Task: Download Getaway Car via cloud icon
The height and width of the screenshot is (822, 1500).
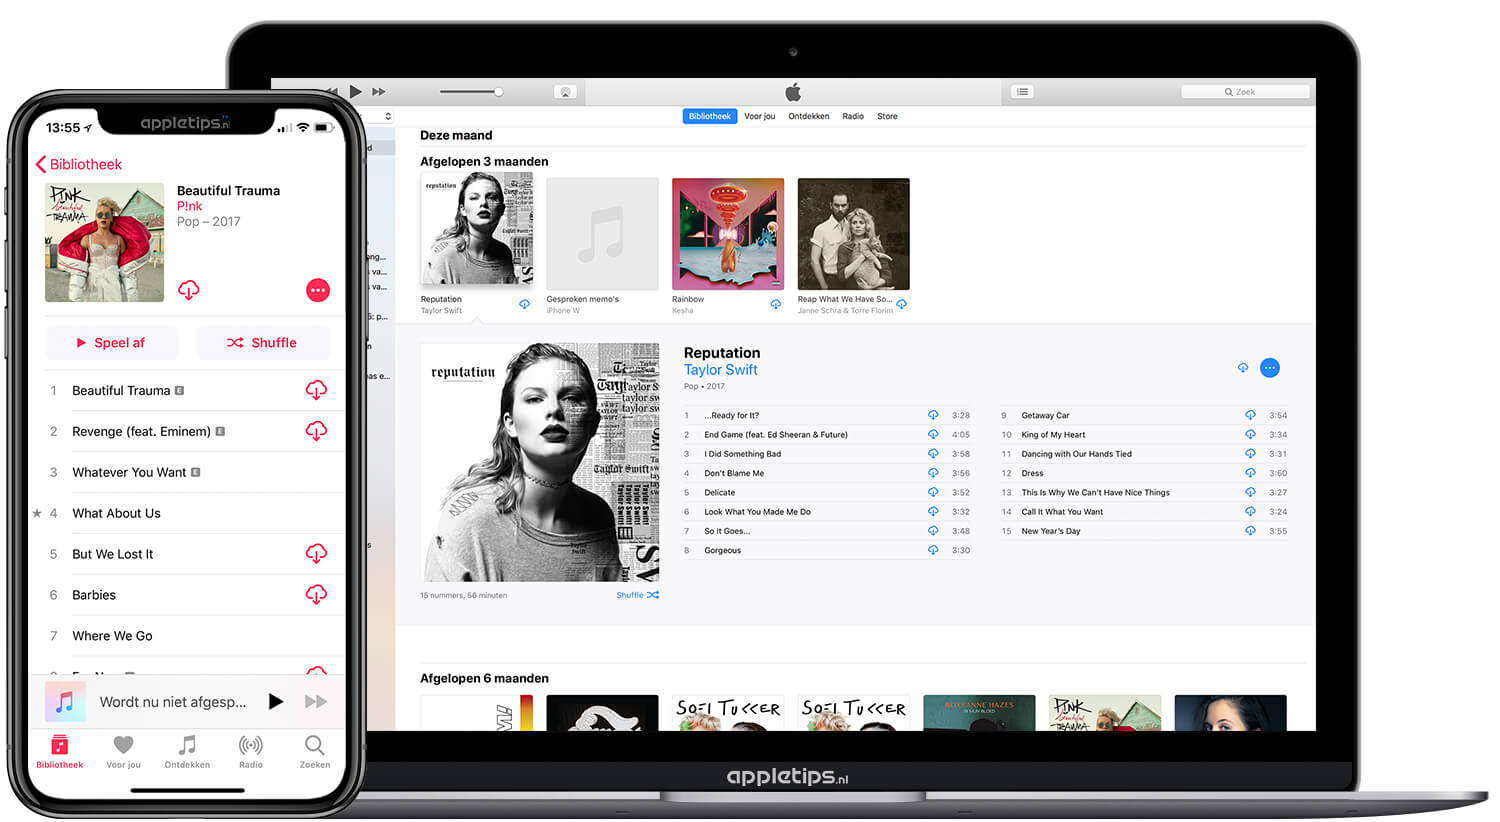Action: [x=1250, y=415]
